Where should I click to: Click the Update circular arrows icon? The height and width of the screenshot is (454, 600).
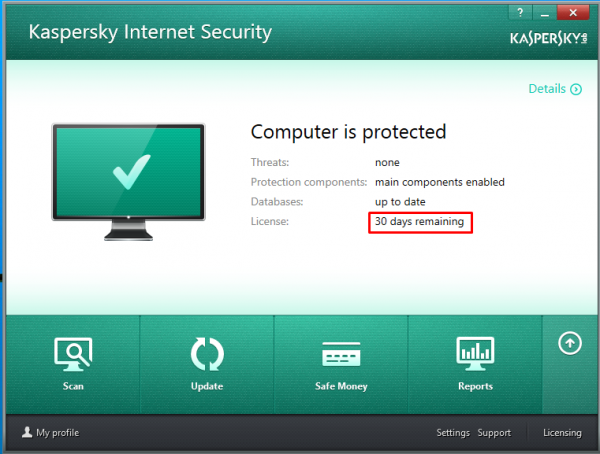[207, 354]
